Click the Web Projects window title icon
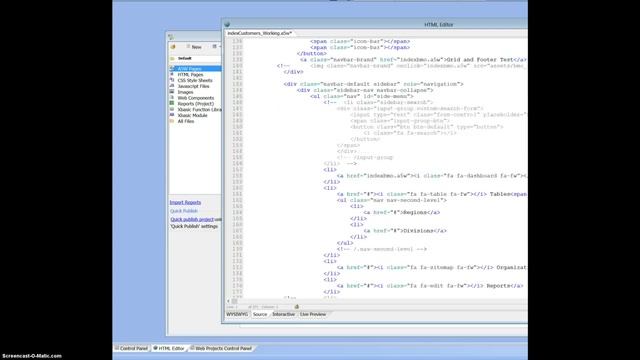This screenshot has width=640, height=360. click(171, 37)
